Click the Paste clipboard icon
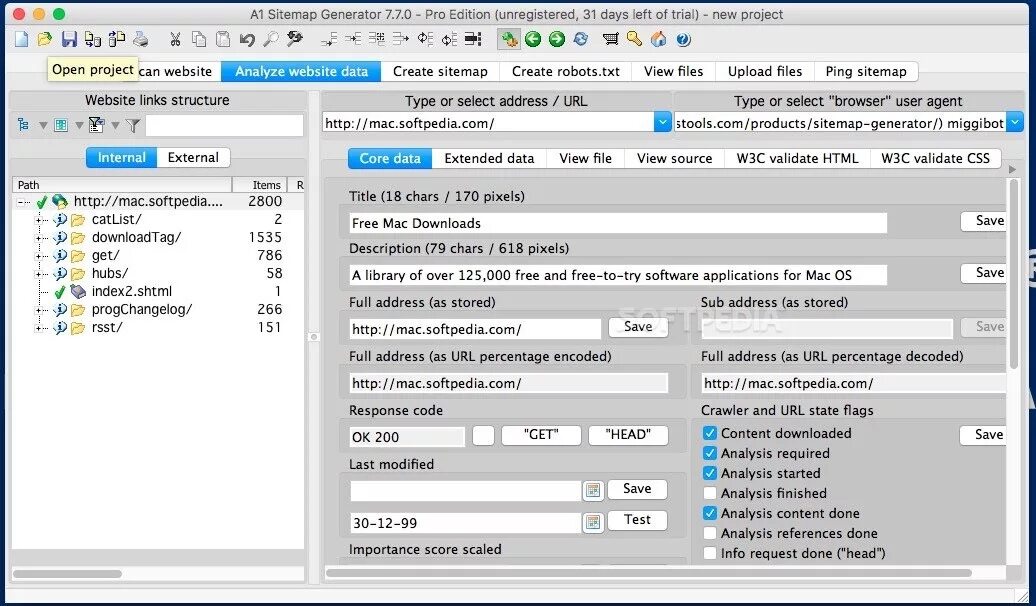The image size is (1036, 606). 223,39
